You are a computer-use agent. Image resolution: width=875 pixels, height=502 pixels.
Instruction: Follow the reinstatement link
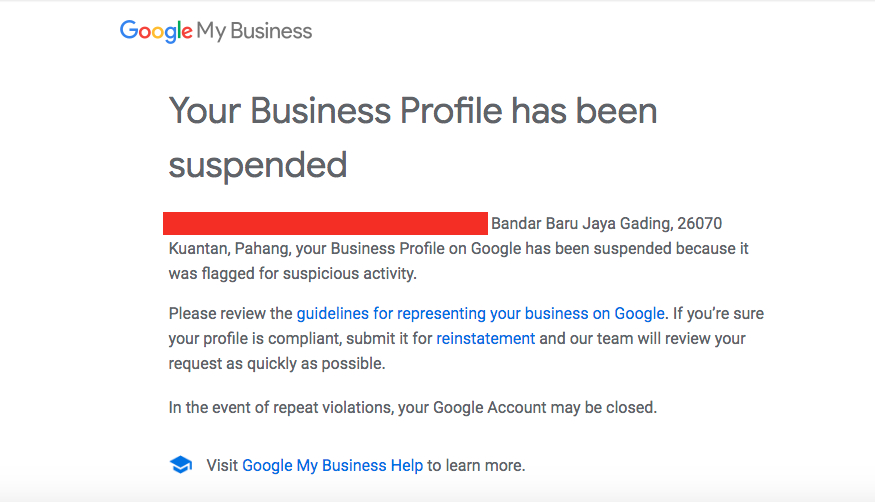click(485, 339)
